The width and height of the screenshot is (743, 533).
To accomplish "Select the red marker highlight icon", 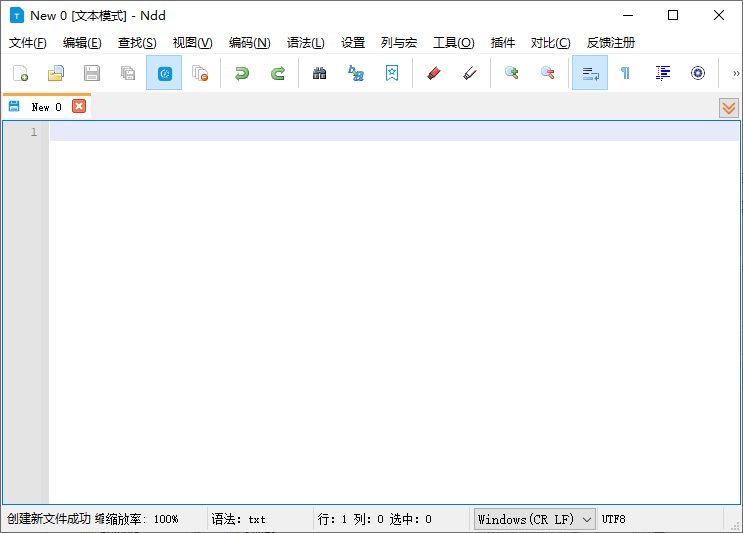I will point(434,73).
